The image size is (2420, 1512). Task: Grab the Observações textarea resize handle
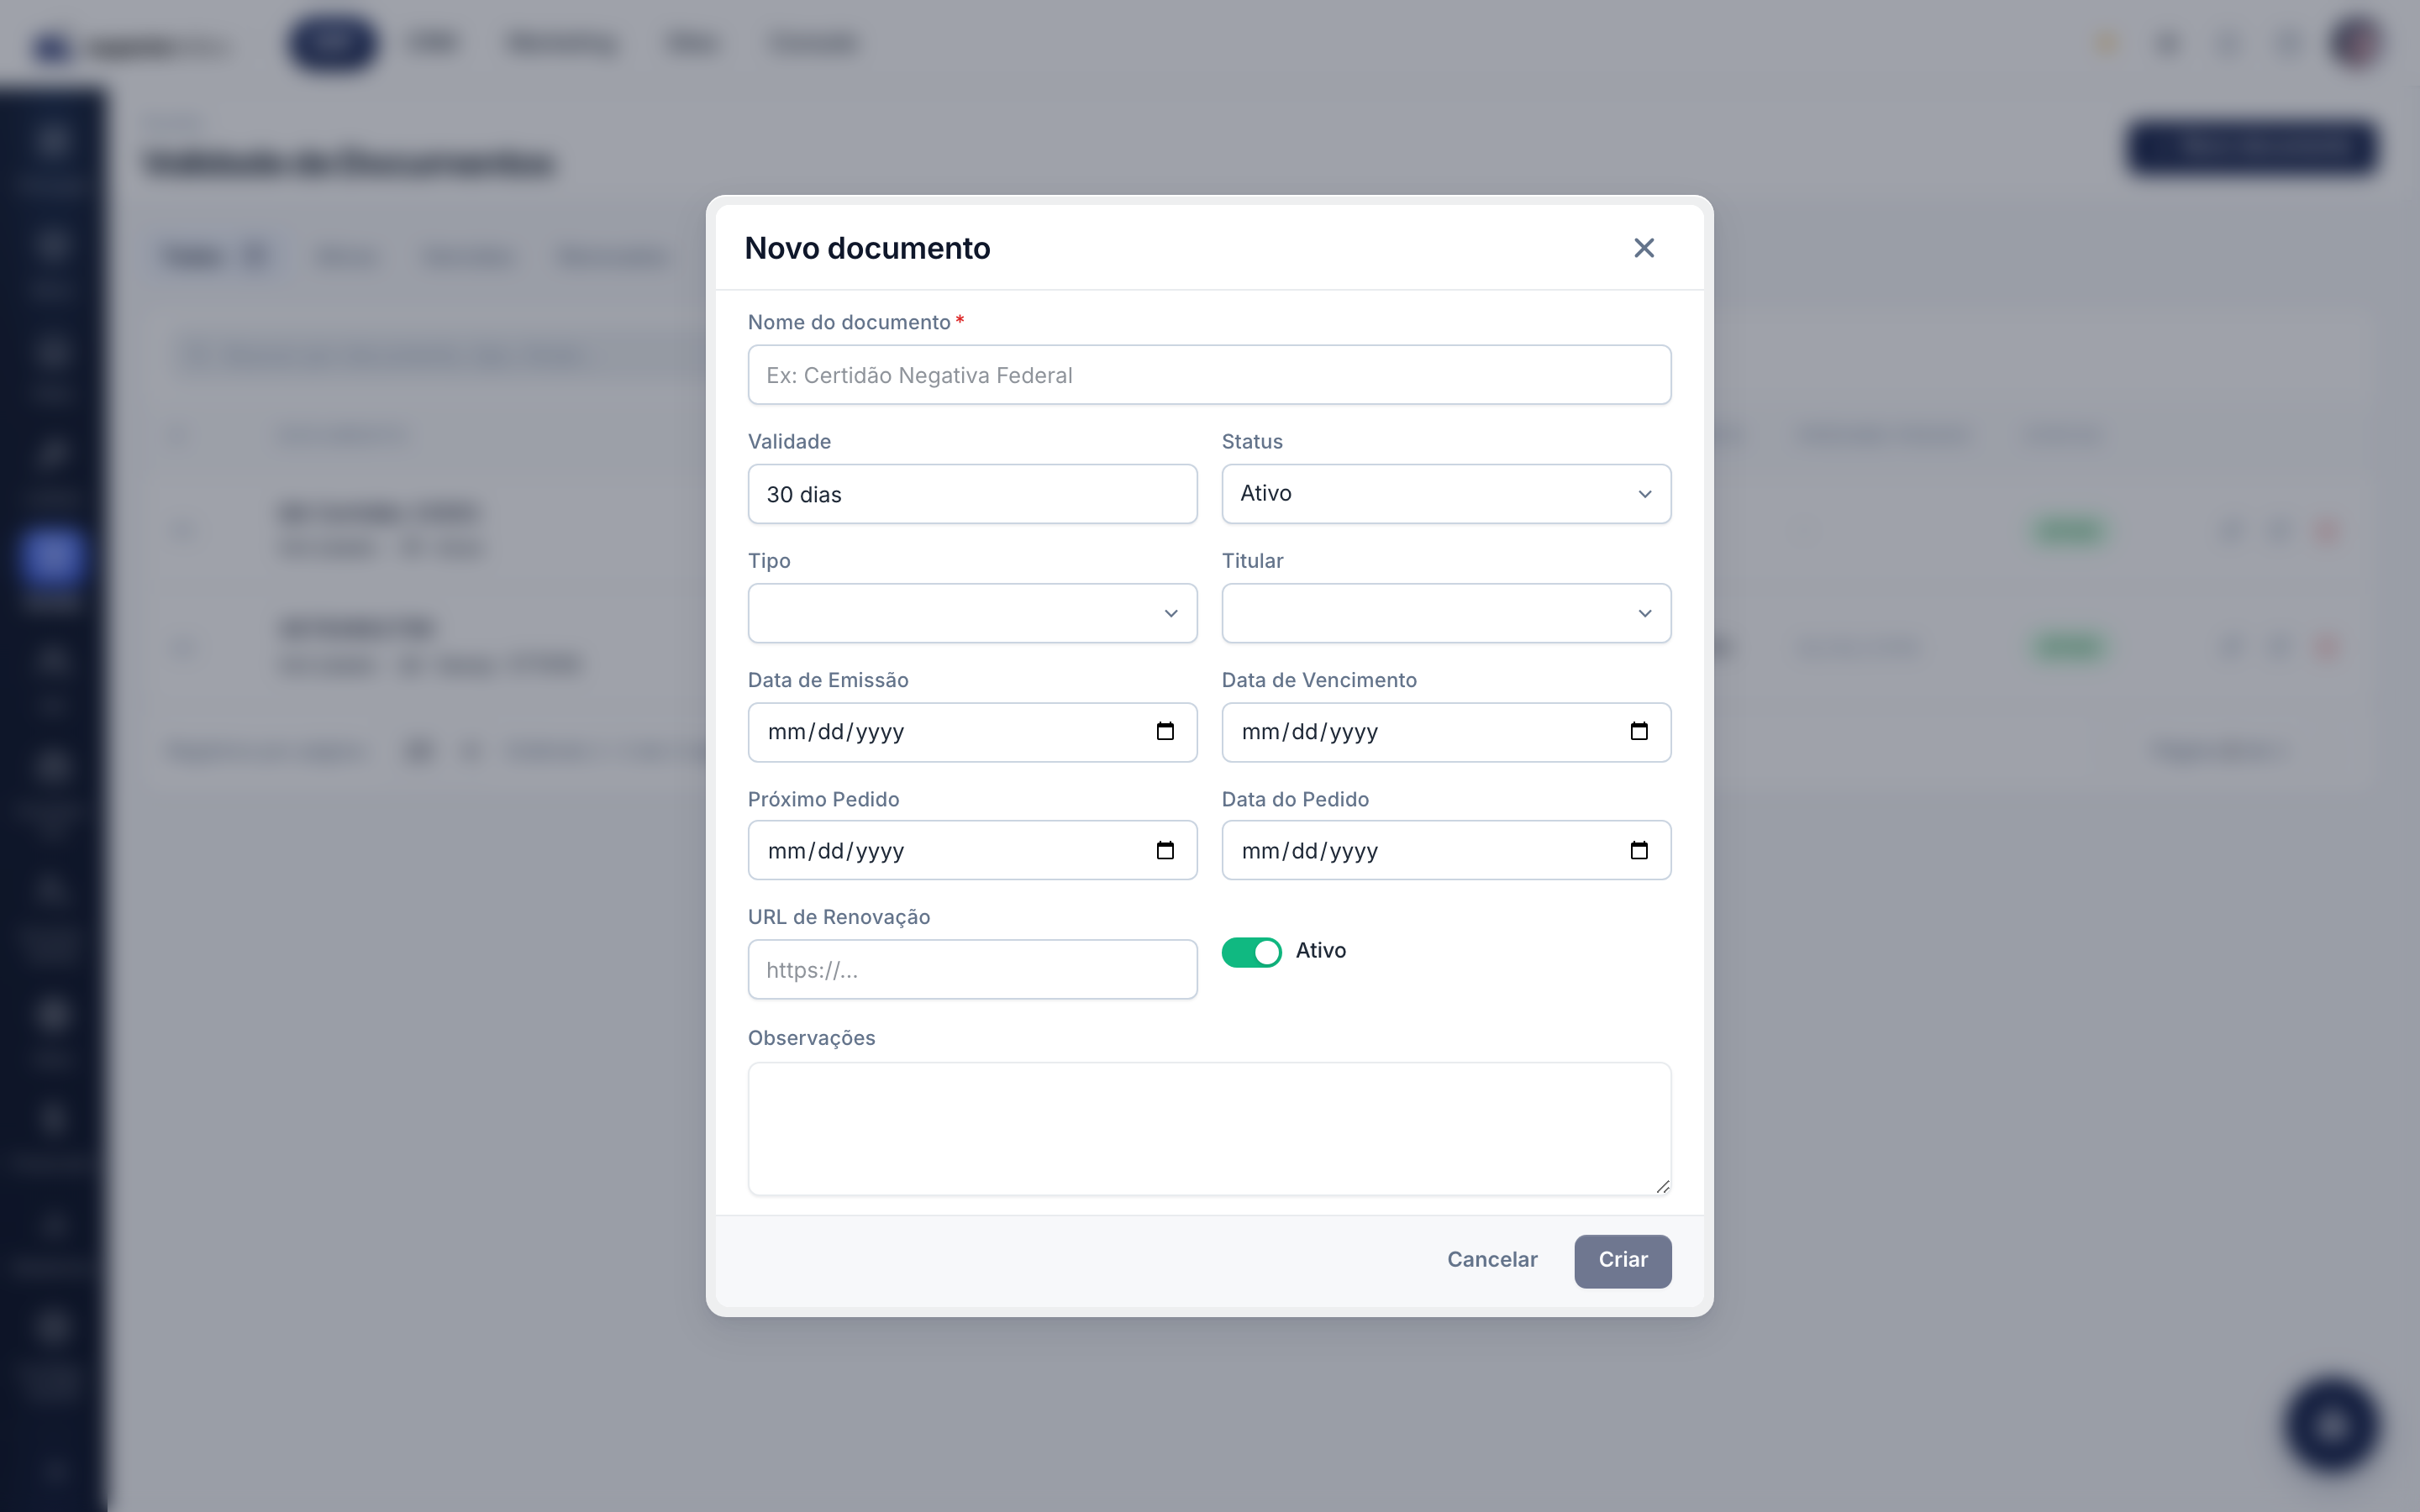1662,1186
